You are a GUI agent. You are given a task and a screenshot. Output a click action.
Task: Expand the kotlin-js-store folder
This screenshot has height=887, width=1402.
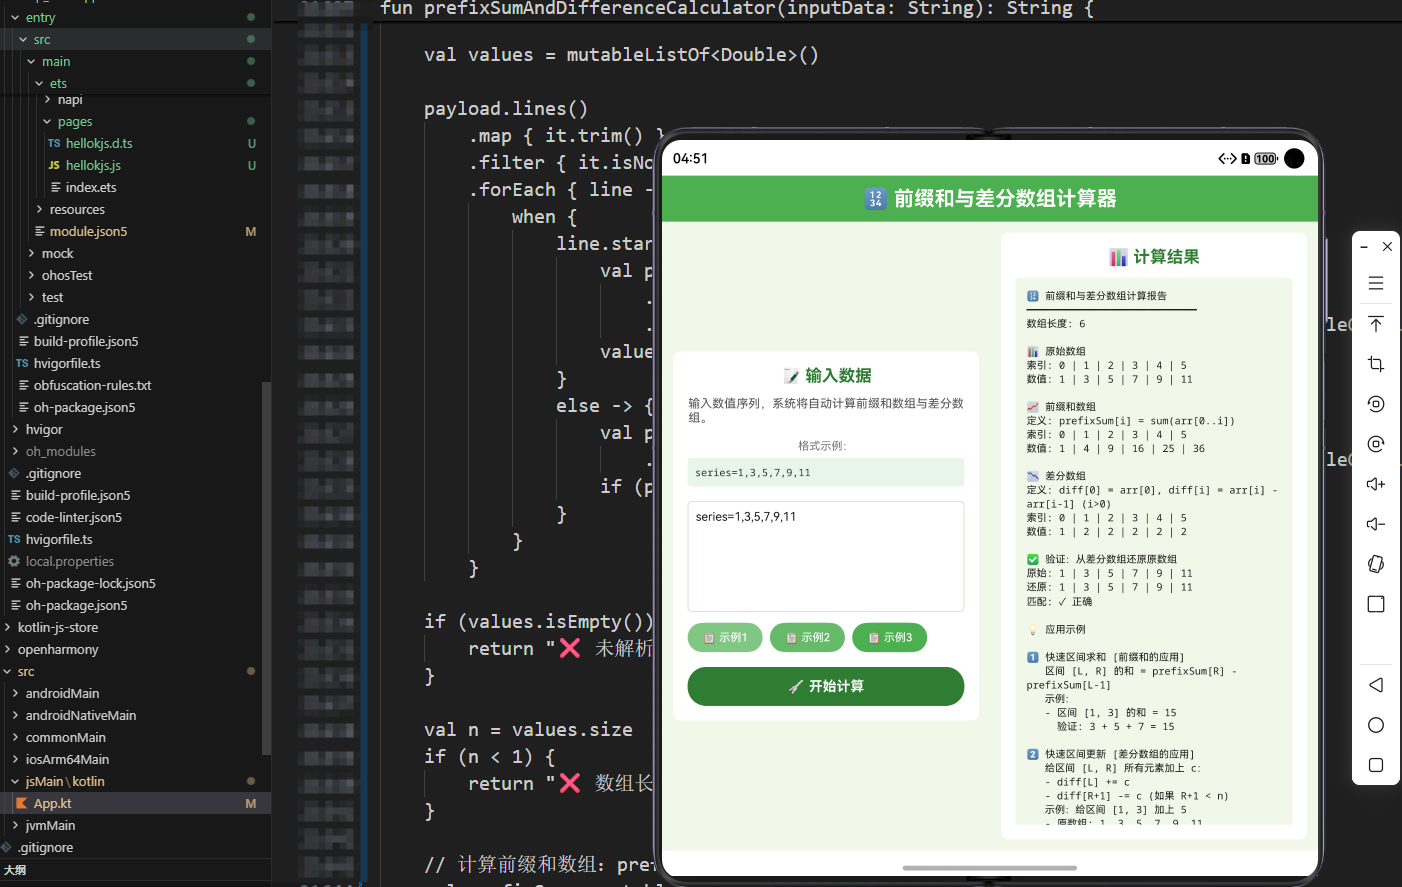coord(7,627)
